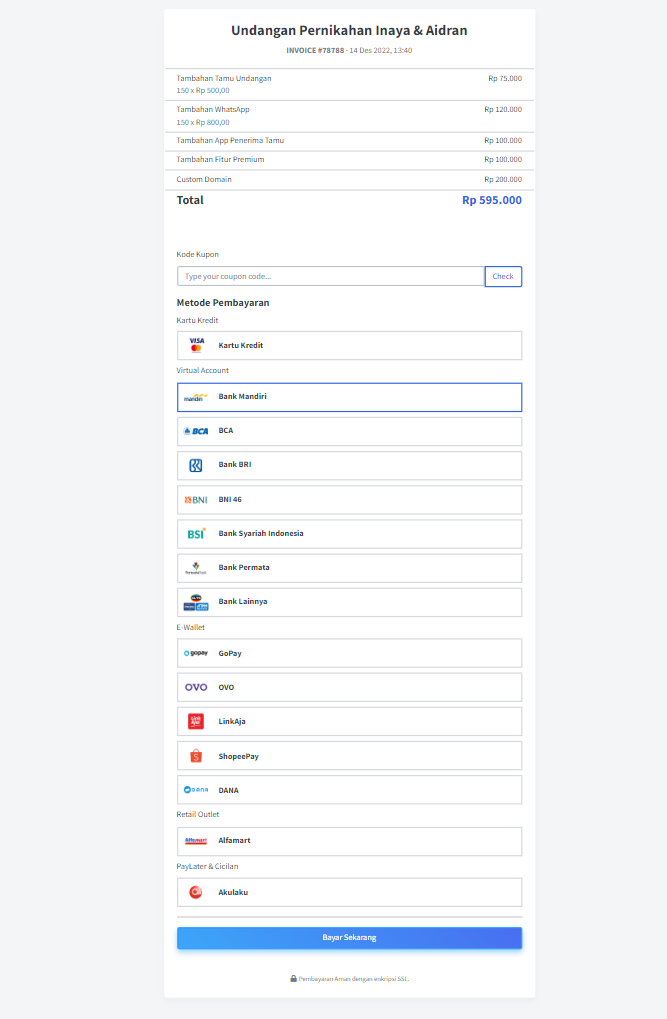Click the Bayar Sekarang button

[x=349, y=938]
